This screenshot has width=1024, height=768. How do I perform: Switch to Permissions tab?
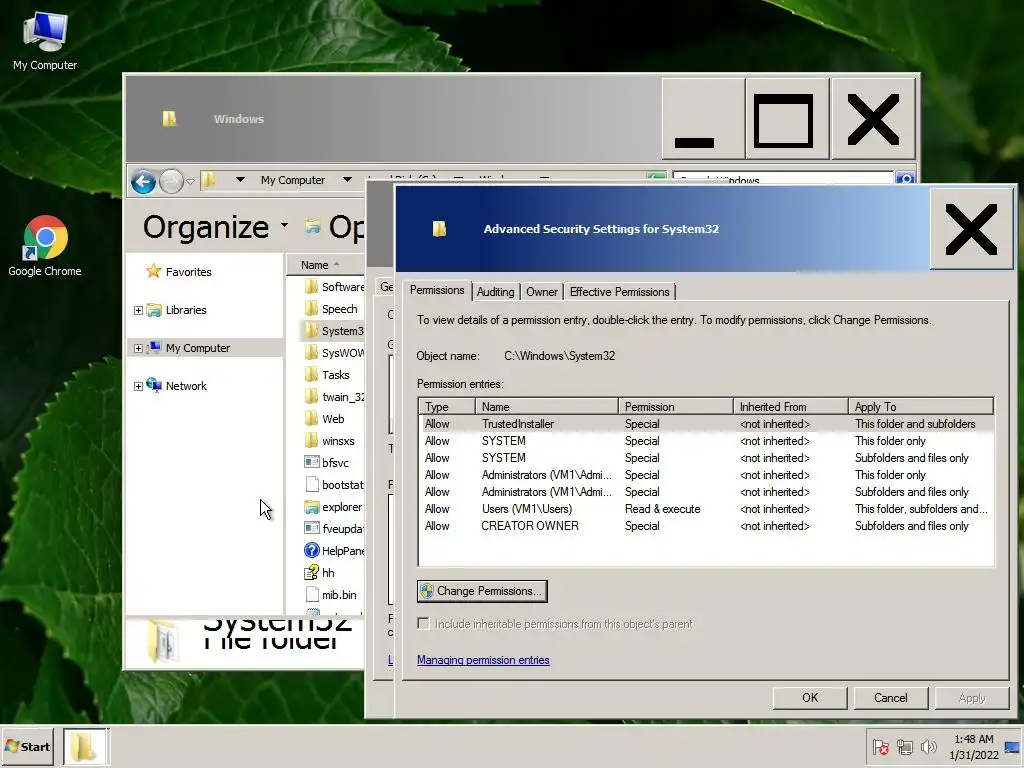[x=437, y=290]
